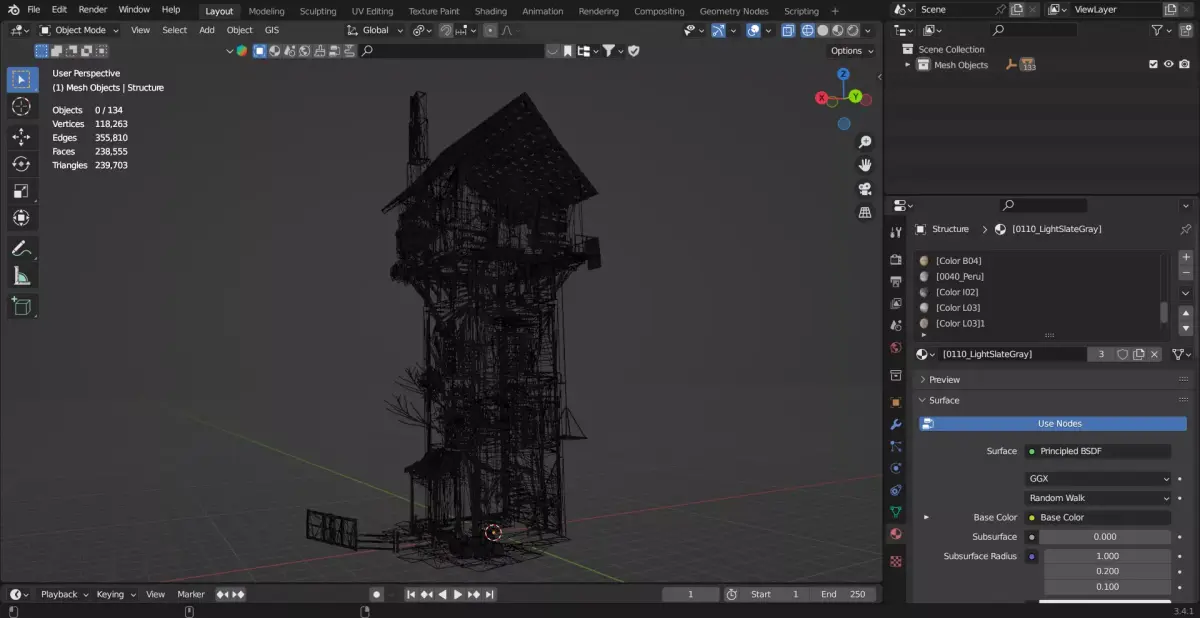Image resolution: width=1200 pixels, height=618 pixels.
Task: Activate the Rotate tool
Action: [x=21, y=163]
